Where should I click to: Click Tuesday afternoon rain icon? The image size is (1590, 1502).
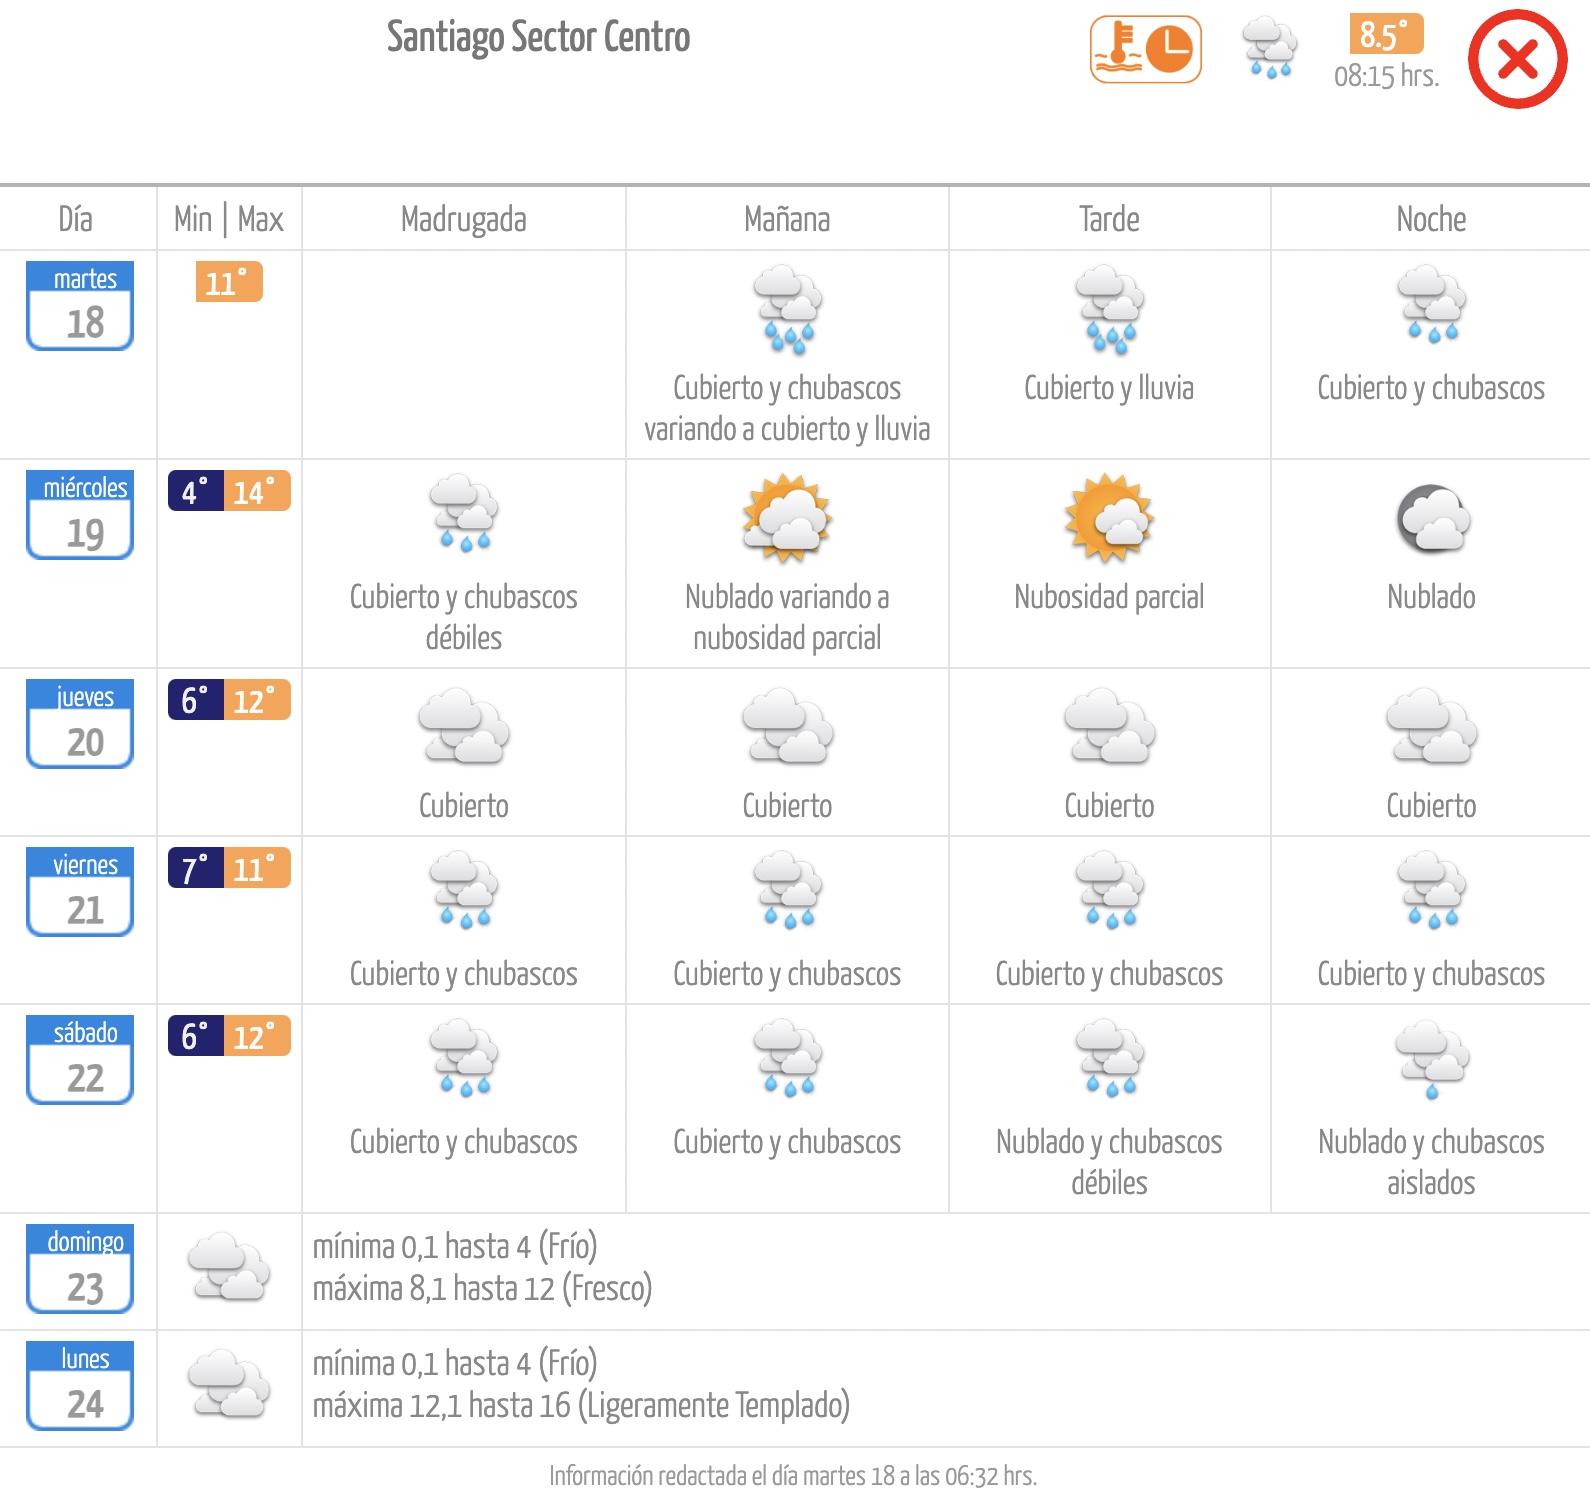1109,309
